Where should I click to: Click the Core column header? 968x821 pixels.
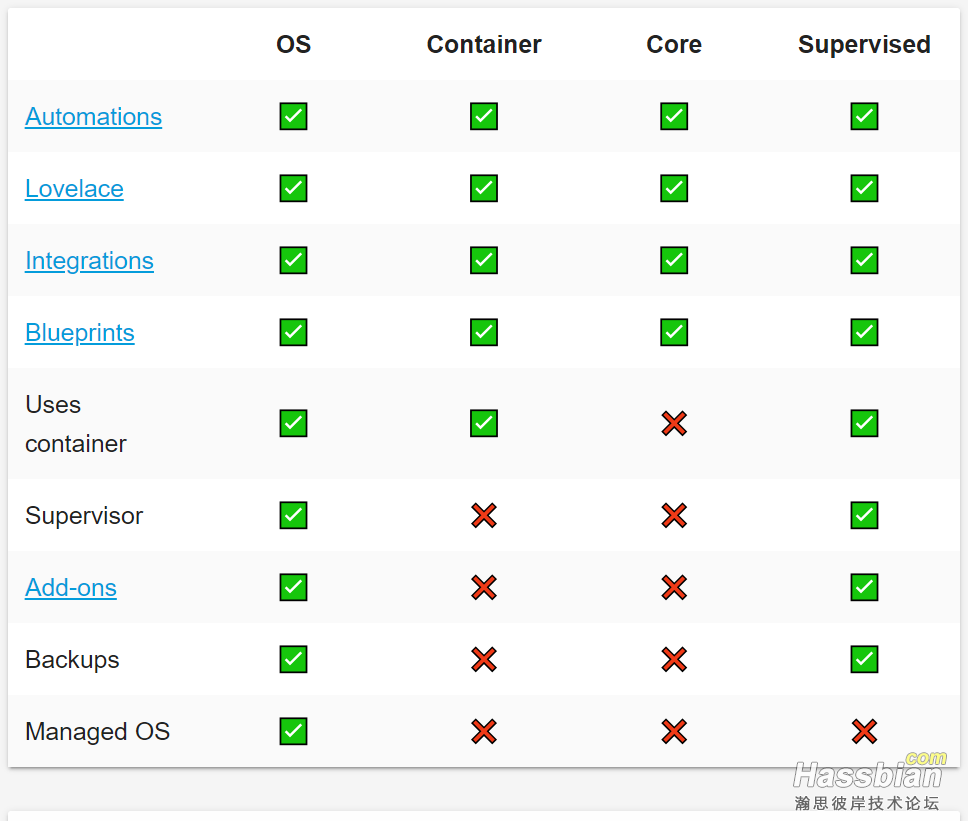click(674, 45)
